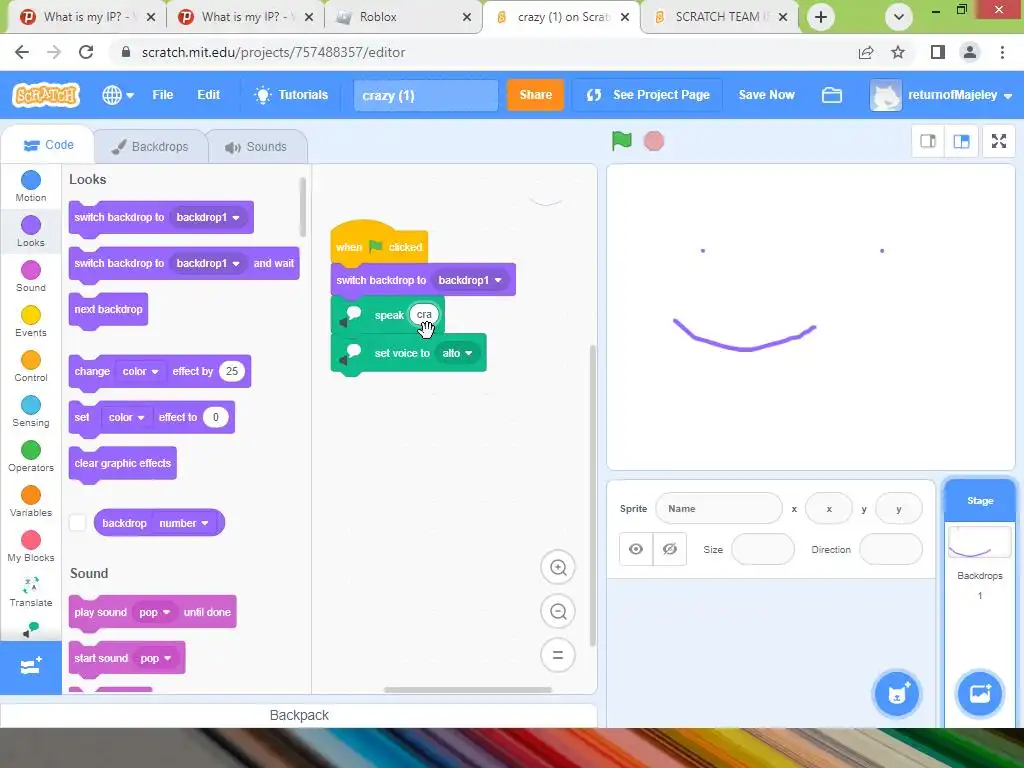Open the File menu

coord(163,95)
